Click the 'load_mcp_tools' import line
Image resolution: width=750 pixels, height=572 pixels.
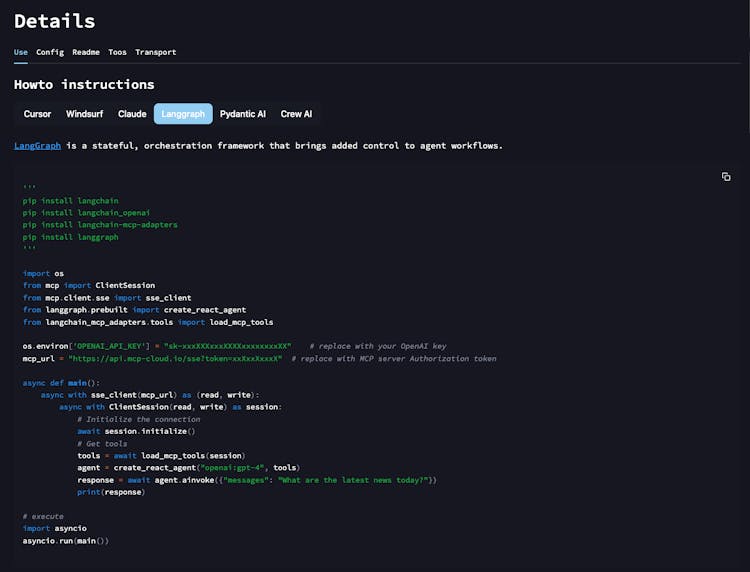[148, 322]
